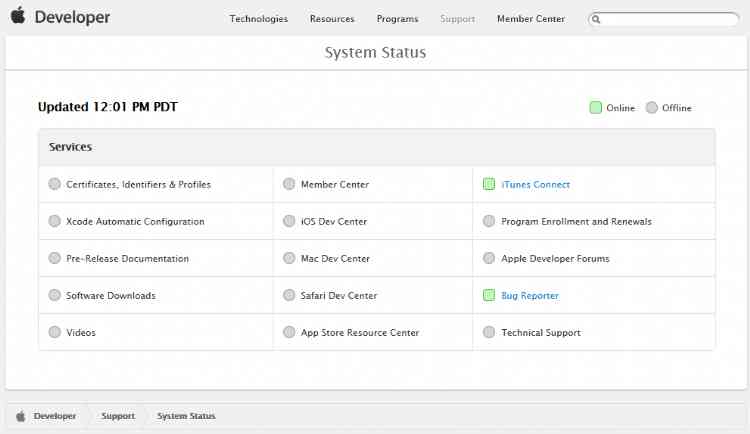
Task: Select the Support menu item
Action: (458, 19)
